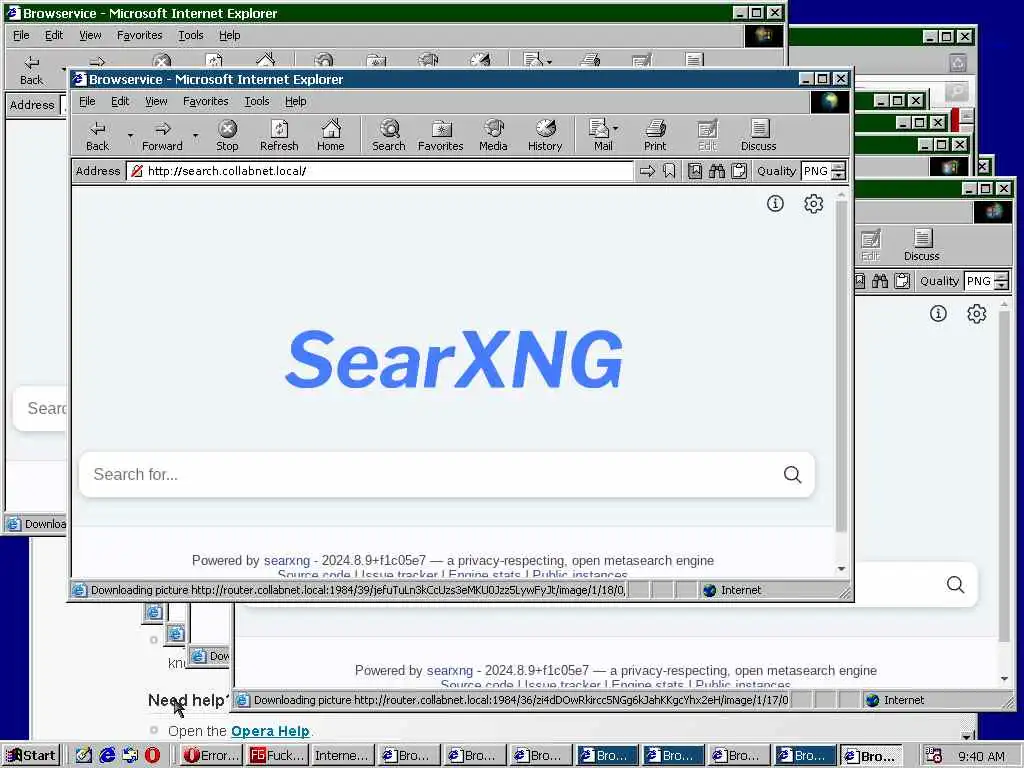This screenshot has height=768, width=1024.
Task: Open Back history dropdown arrow
Action: pos(130,136)
